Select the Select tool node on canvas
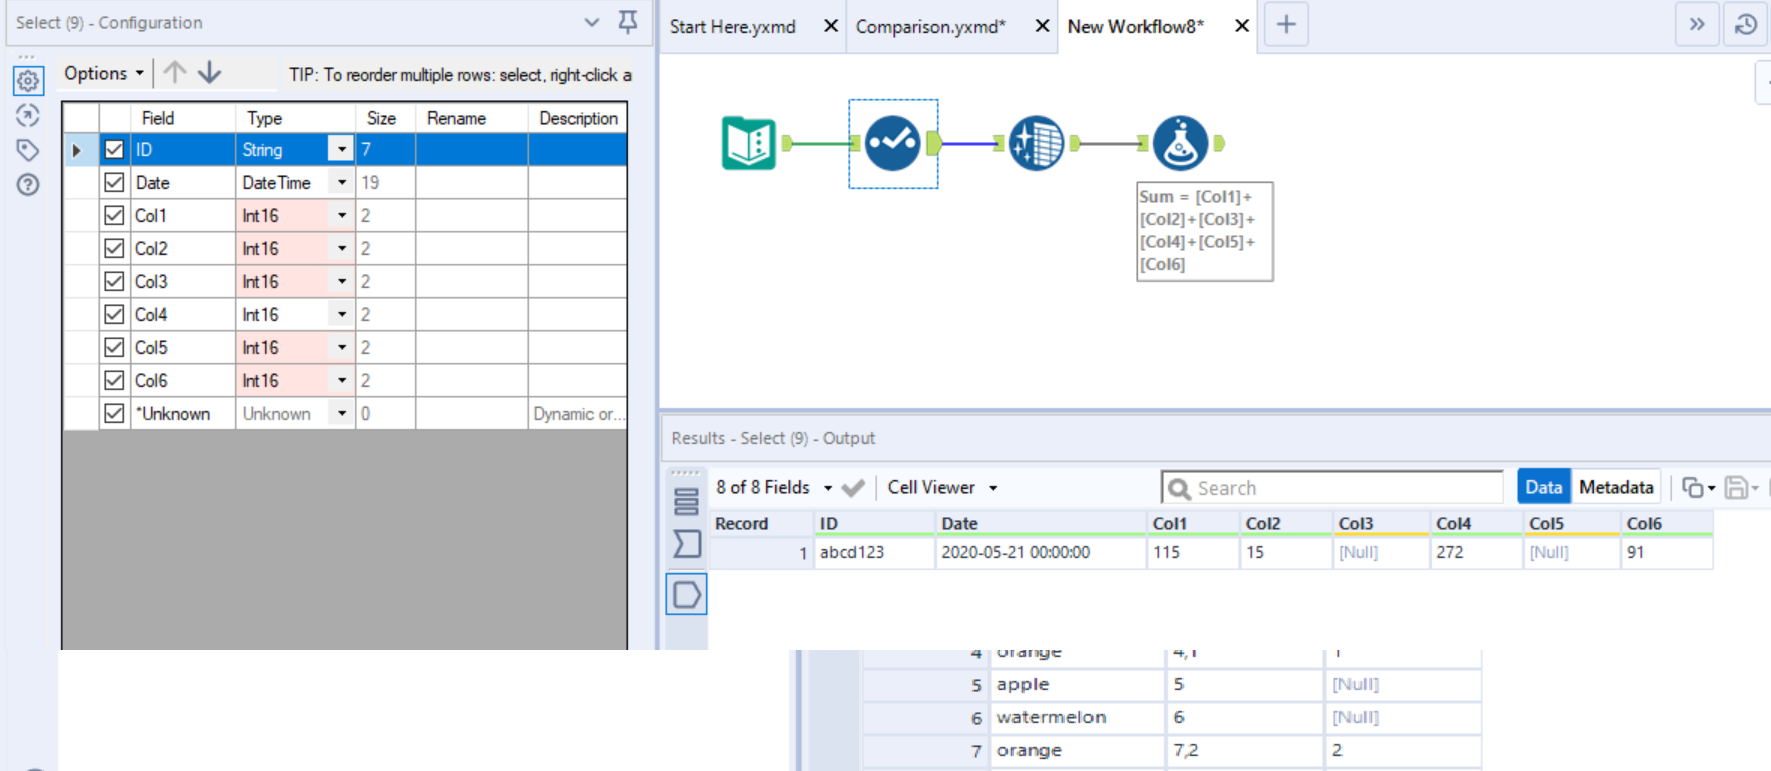The image size is (1771, 771). pyautogui.click(x=892, y=143)
